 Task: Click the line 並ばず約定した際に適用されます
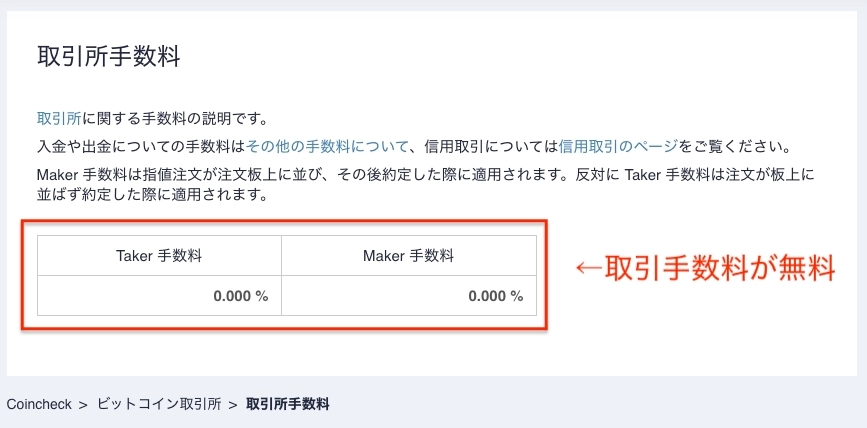point(150,196)
